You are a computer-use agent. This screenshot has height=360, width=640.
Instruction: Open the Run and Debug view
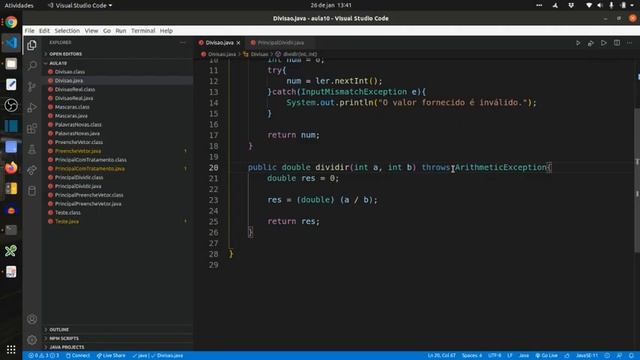32,107
